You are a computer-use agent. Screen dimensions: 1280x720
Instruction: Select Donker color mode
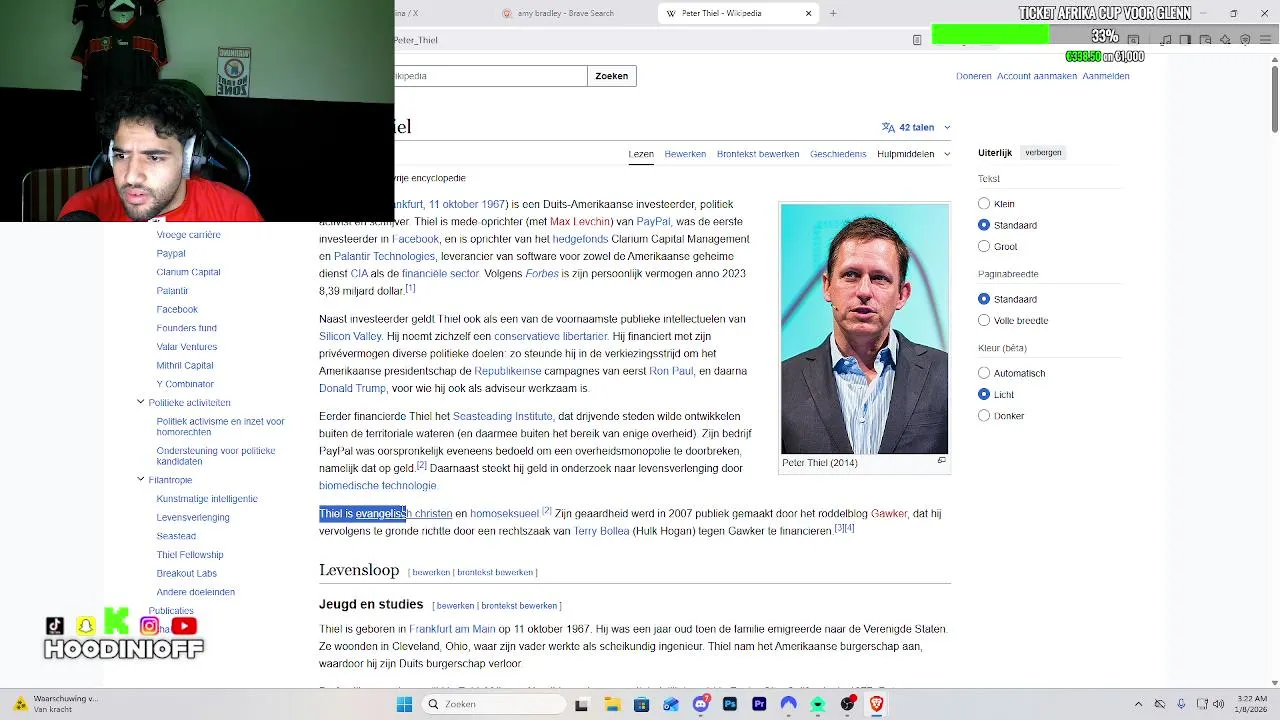[984, 415]
